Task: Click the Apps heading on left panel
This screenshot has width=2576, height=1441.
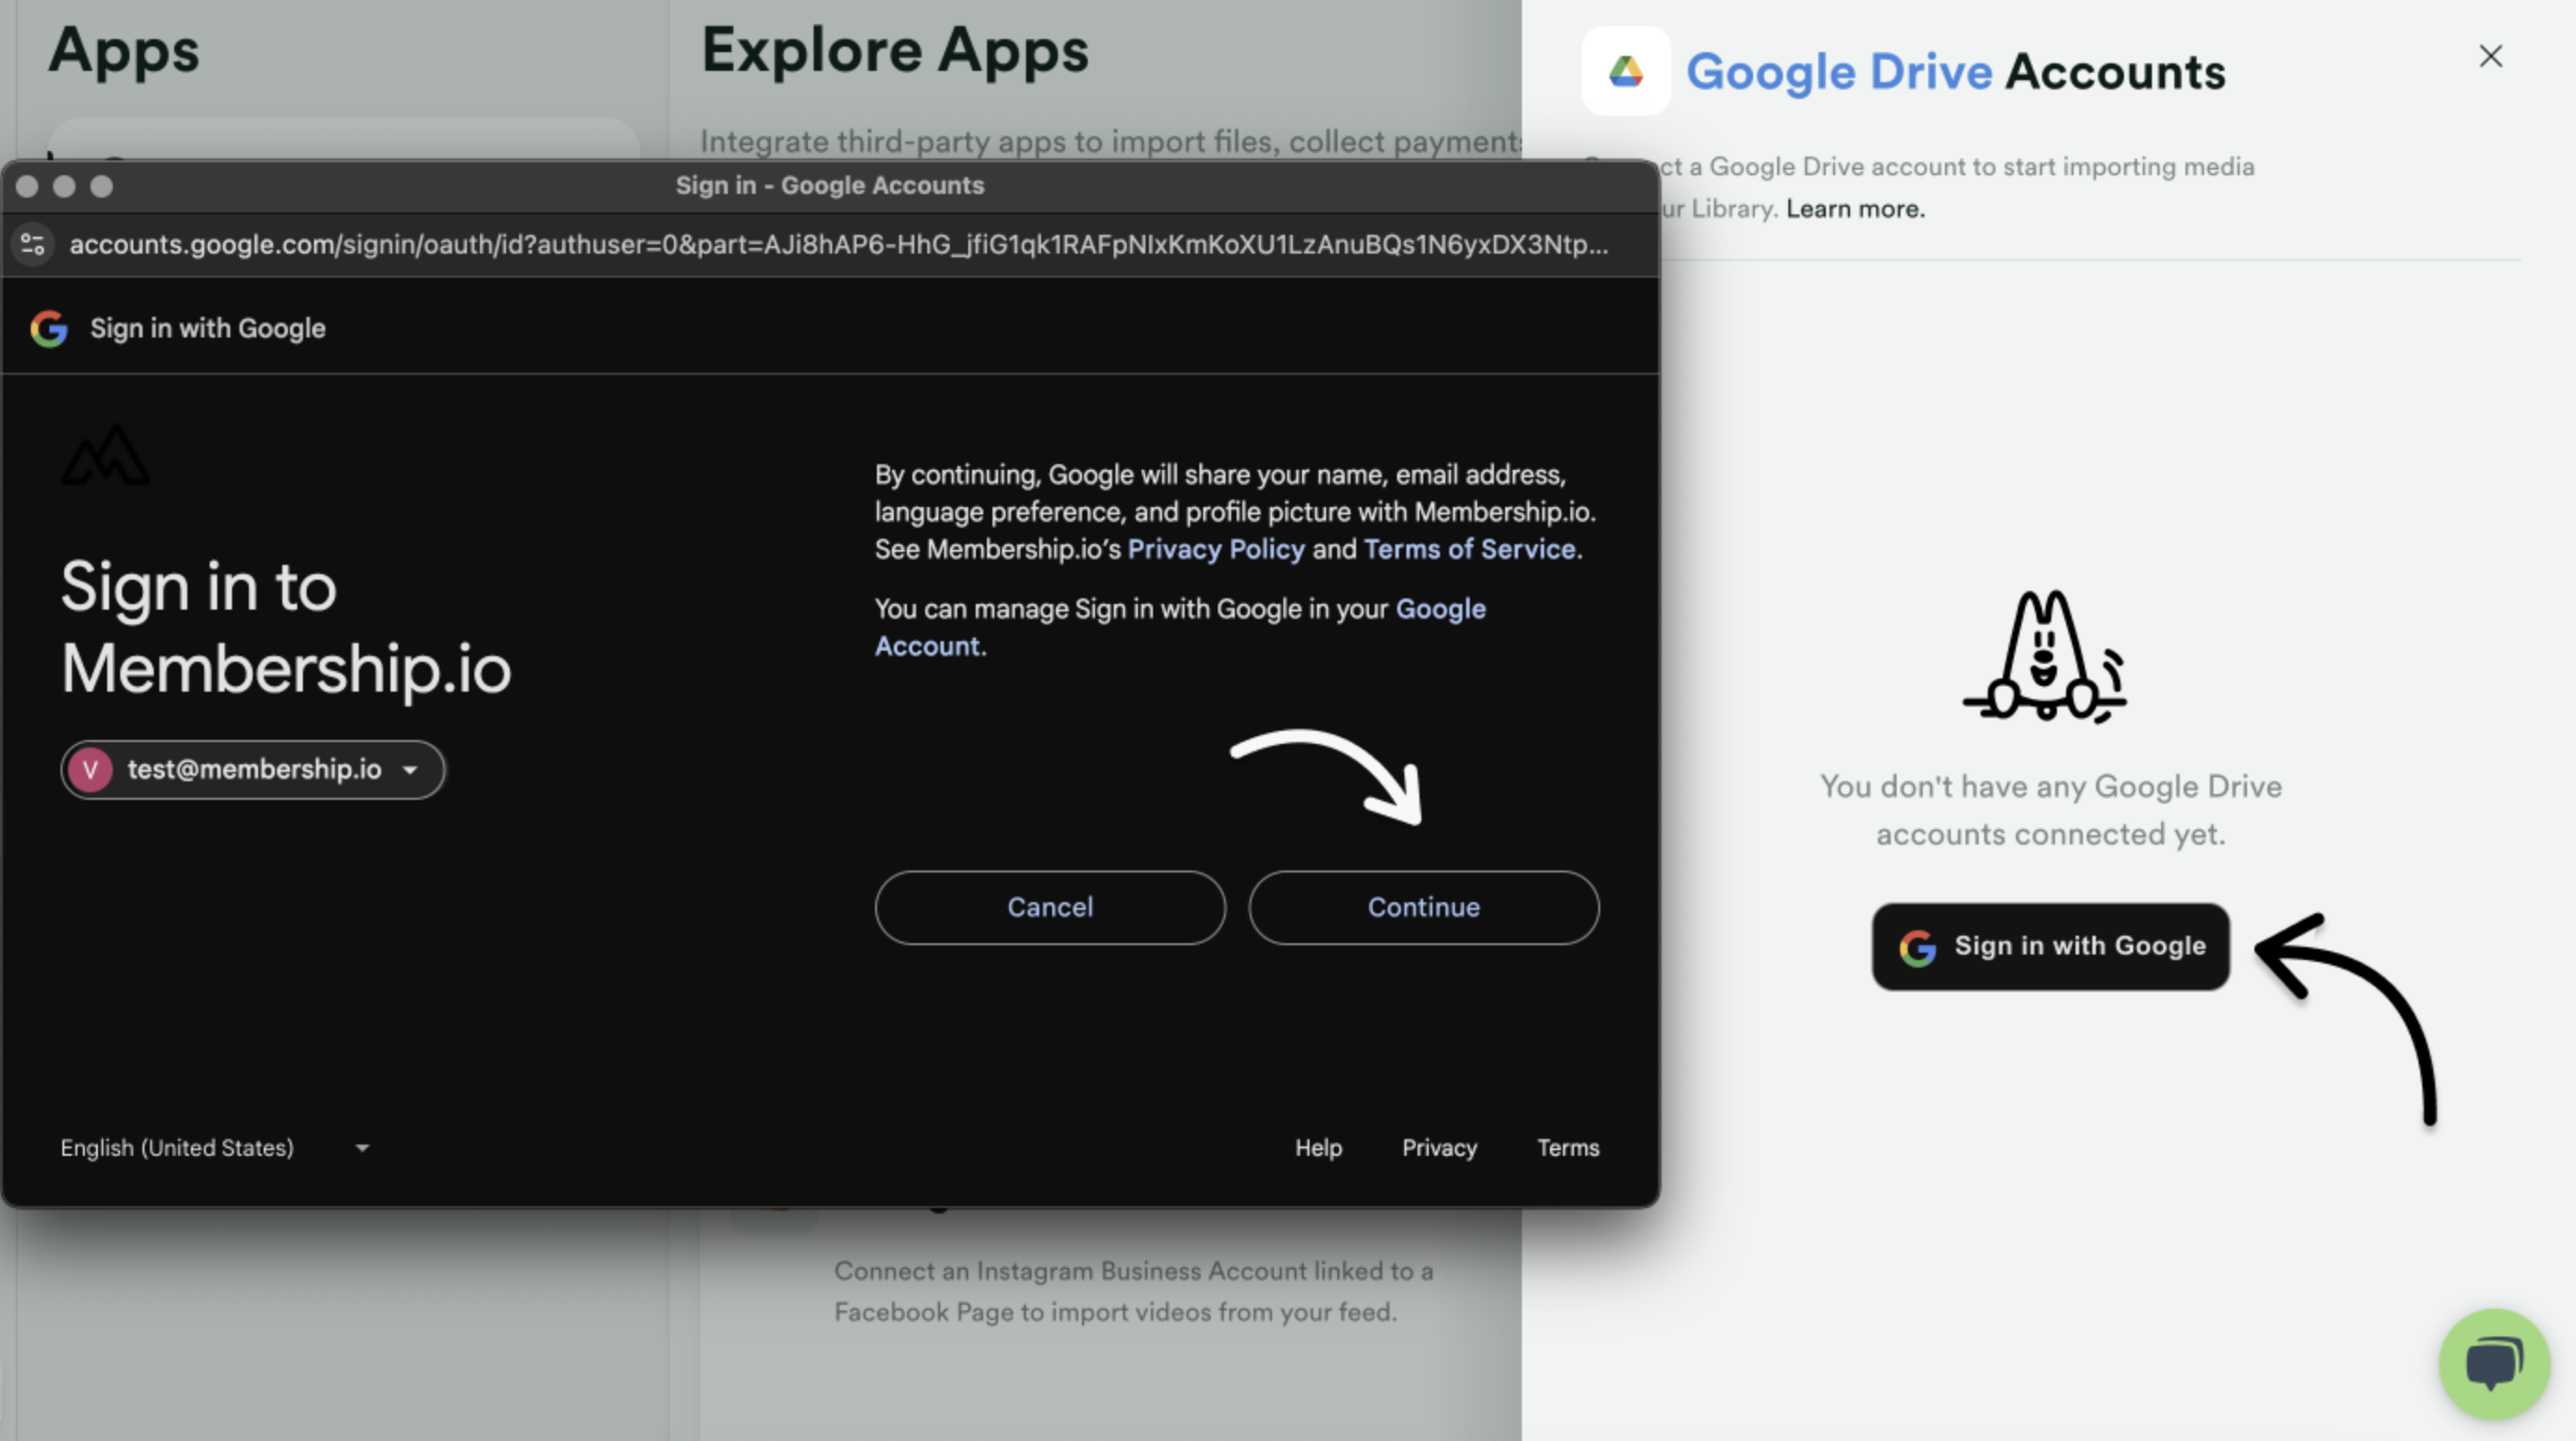Action: point(124,50)
